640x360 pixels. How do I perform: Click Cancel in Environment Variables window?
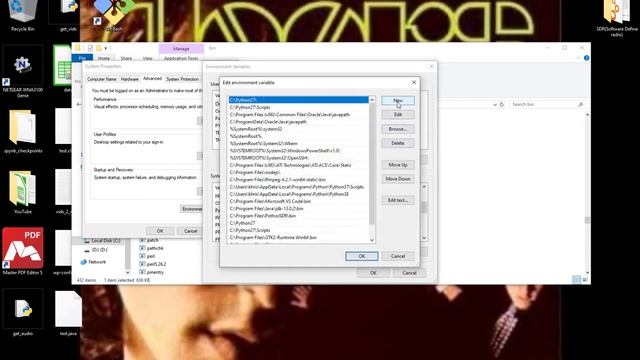click(409, 273)
